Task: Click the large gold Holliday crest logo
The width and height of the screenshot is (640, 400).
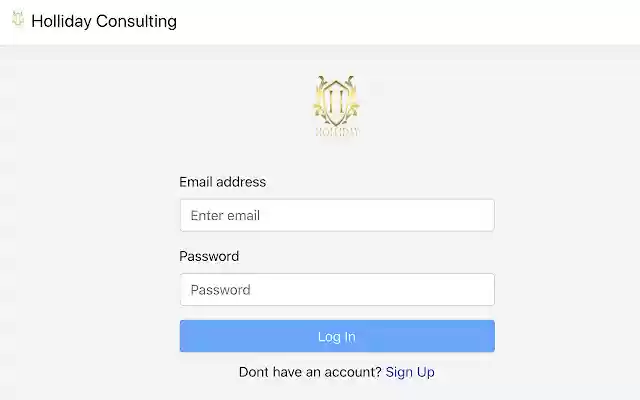Action: point(337,106)
